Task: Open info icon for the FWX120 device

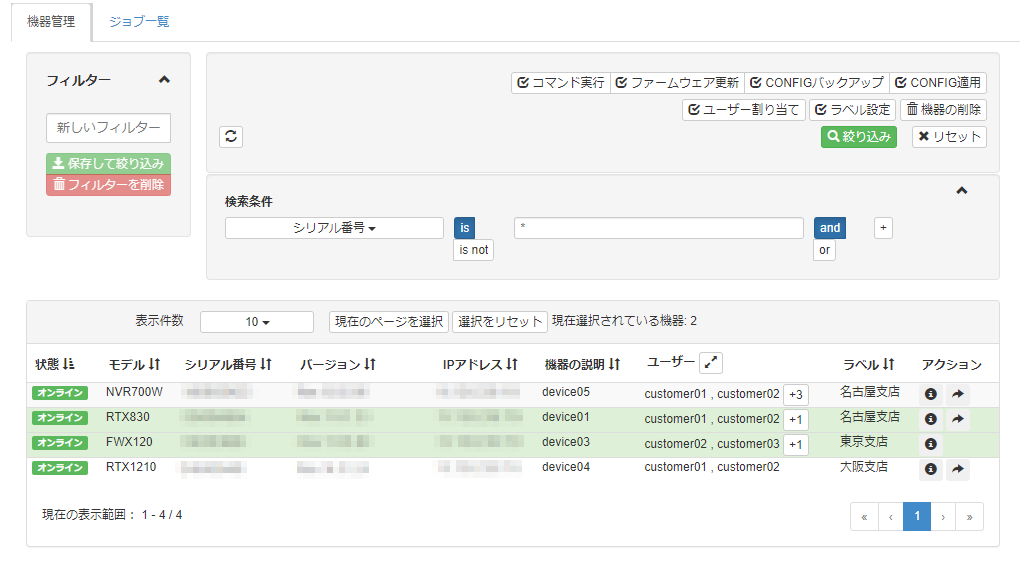Action: coord(929,443)
